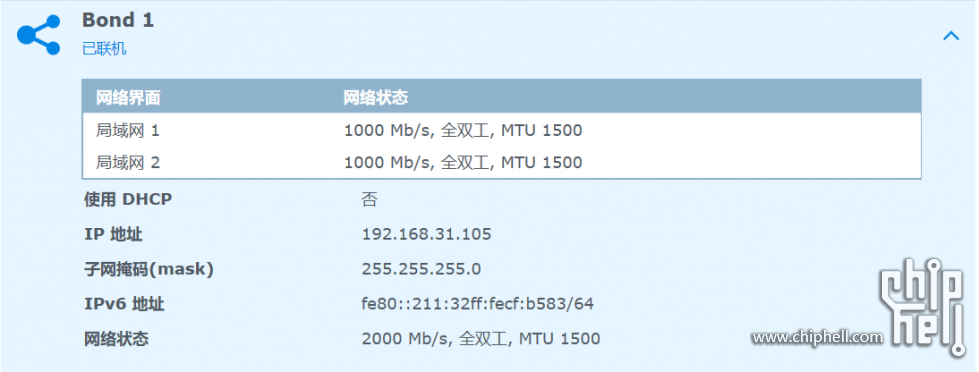Click the 网络状态 column header
Image resolution: width=979 pixels, height=372 pixels.
point(376,97)
